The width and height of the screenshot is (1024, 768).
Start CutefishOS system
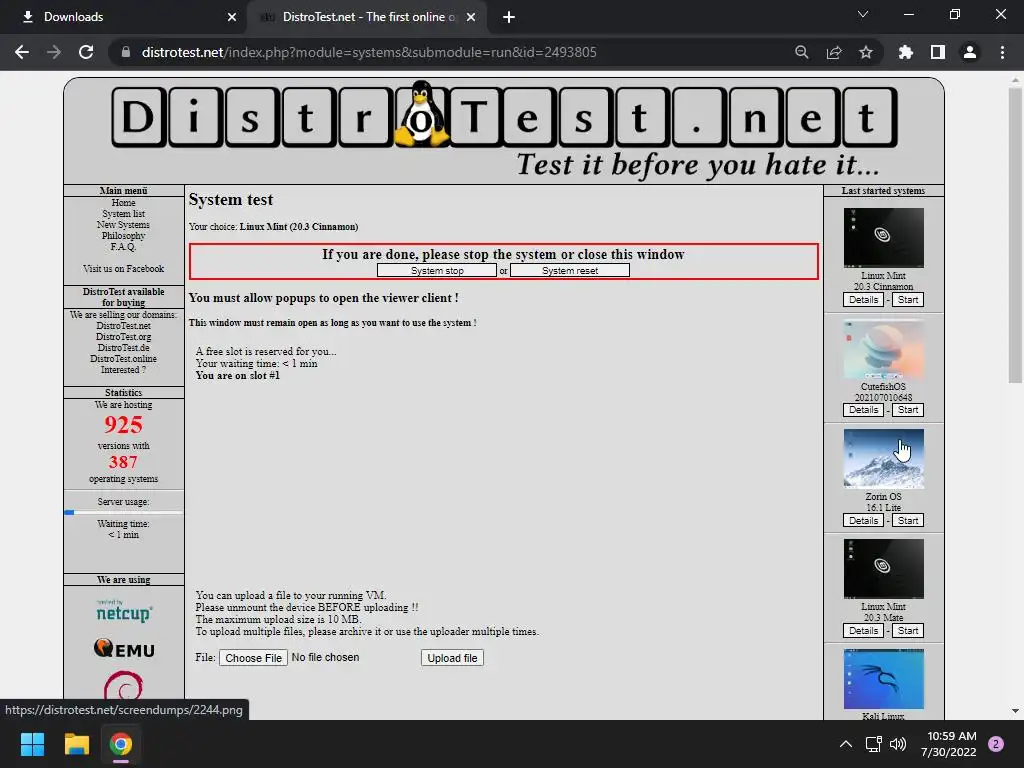point(908,410)
